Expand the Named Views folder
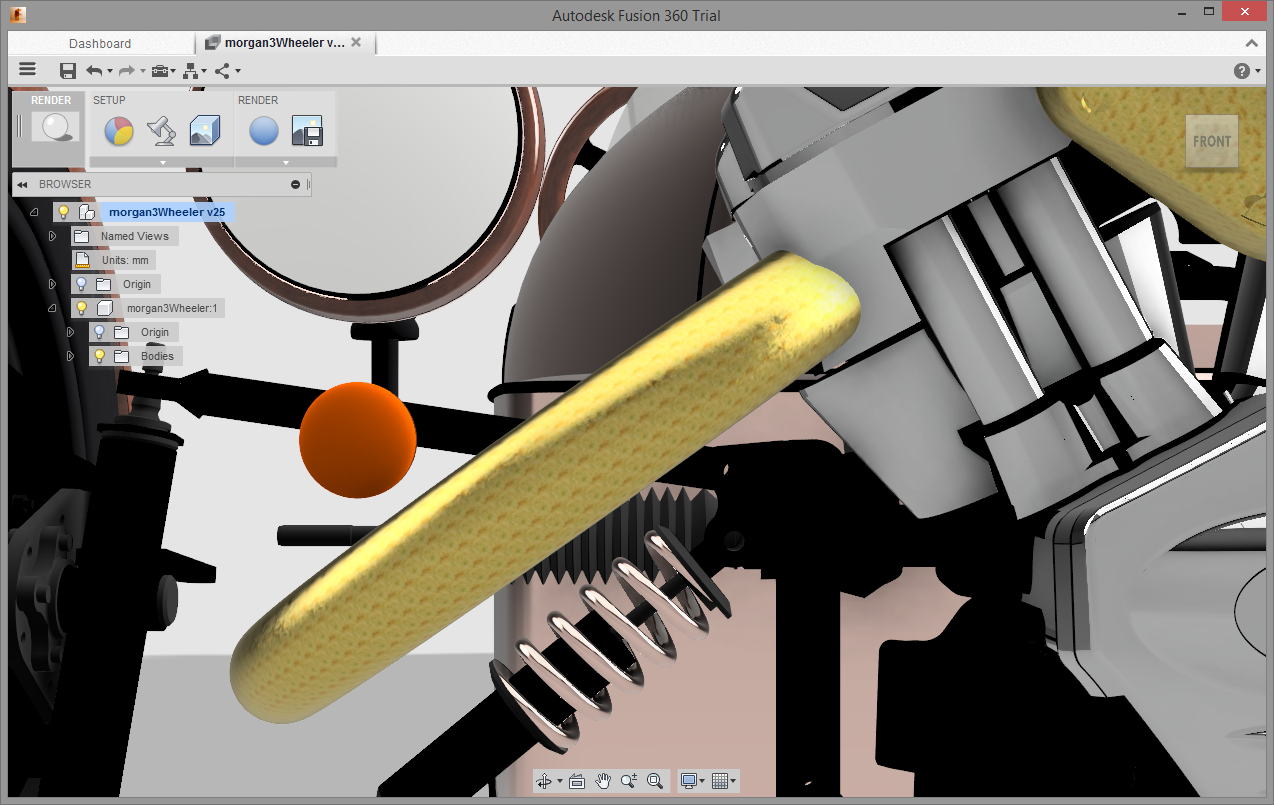 [x=53, y=236]
